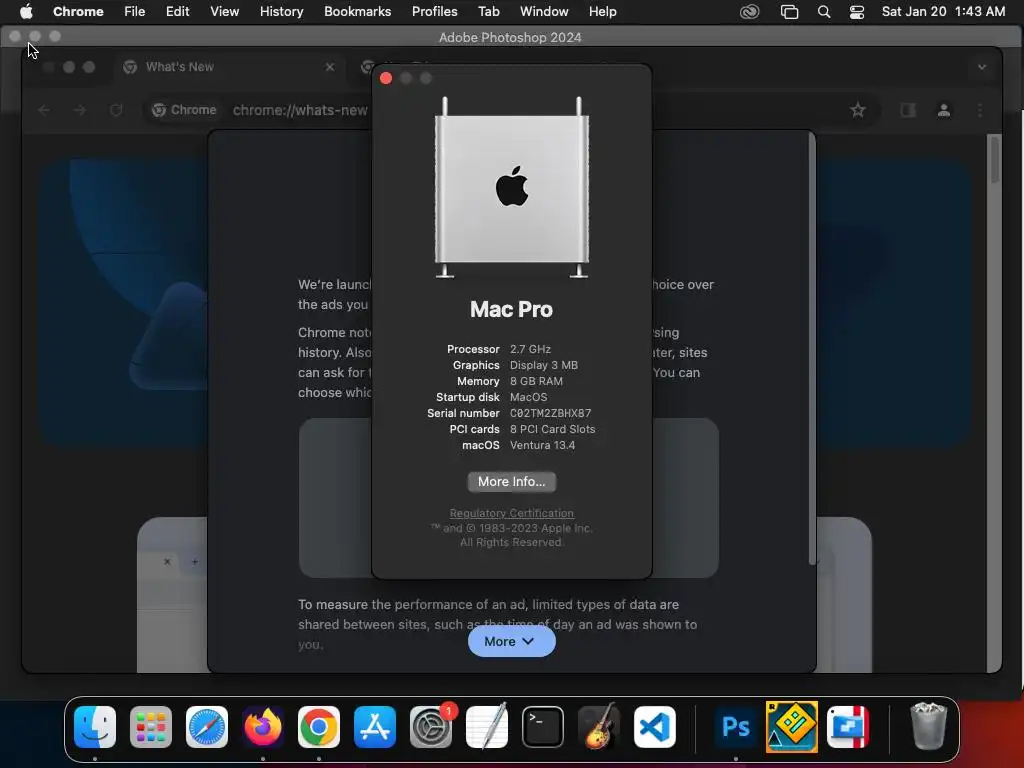Select the What's New tab

(229, 67)
